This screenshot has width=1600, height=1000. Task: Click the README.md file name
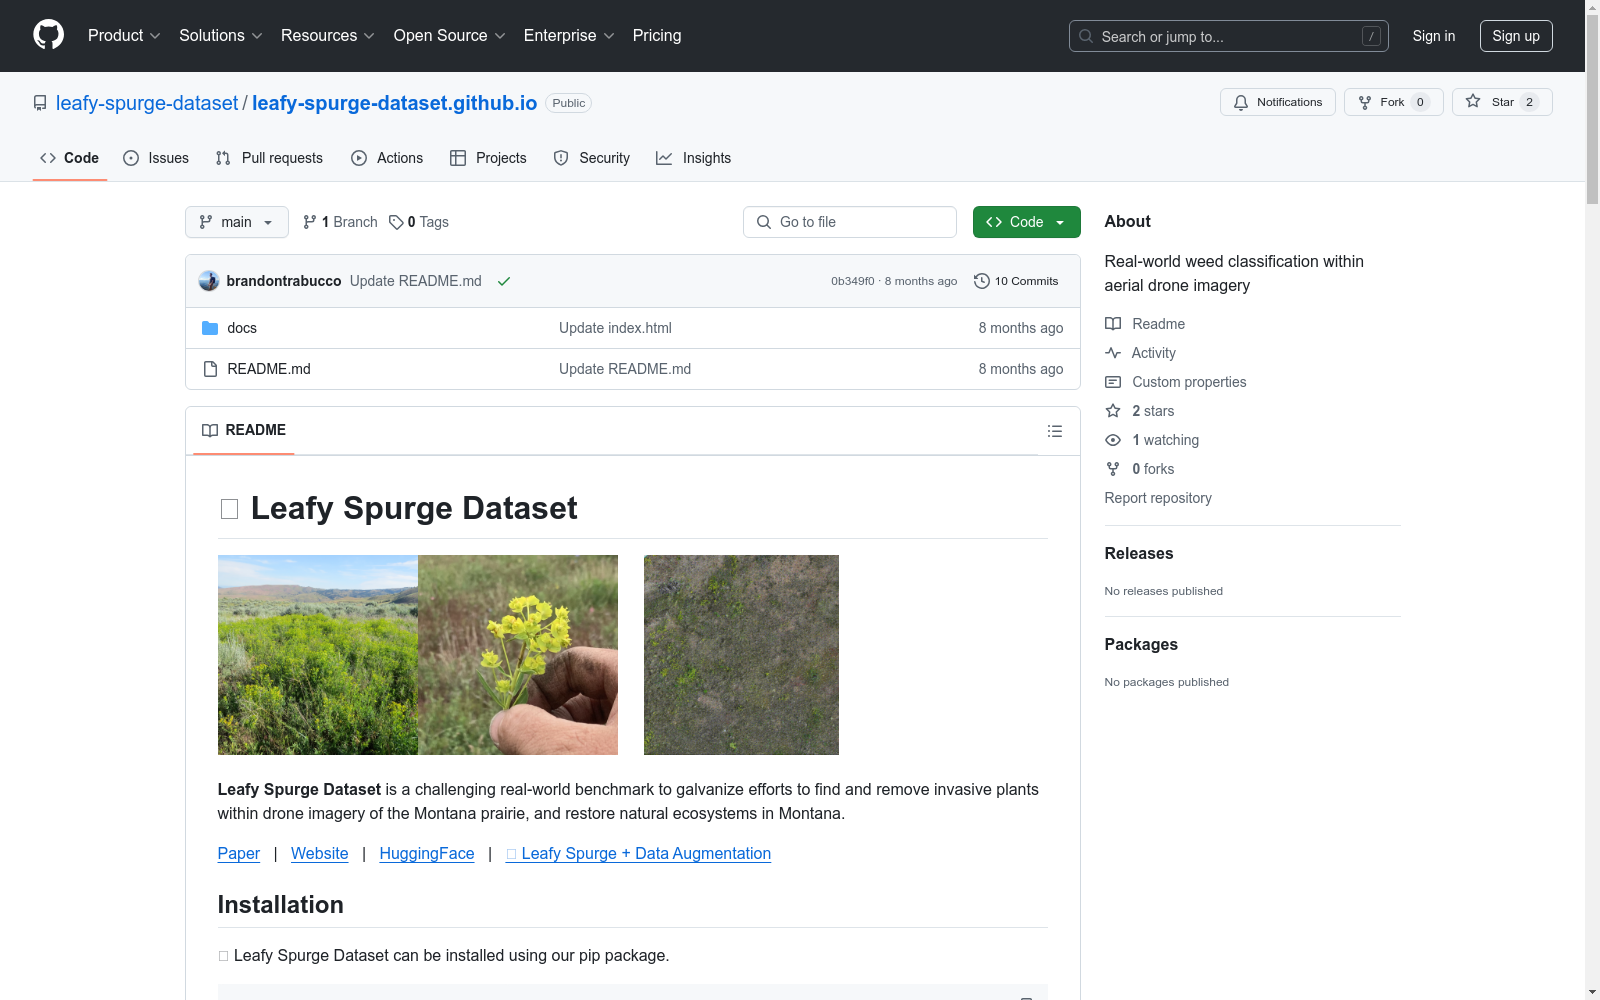(x=269, y=369)
